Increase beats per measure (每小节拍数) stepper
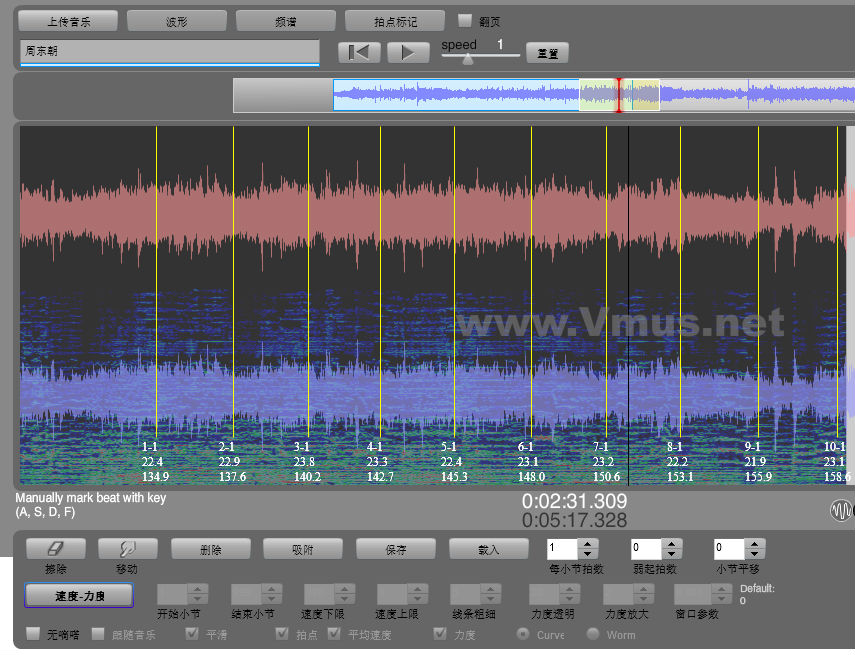Screen dimensions: 855x655 point(588,543)
